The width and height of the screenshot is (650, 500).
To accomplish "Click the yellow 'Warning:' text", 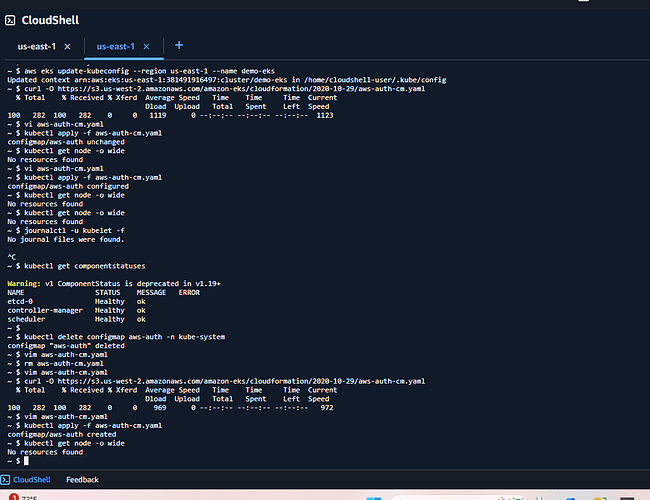I will [24, 284].
